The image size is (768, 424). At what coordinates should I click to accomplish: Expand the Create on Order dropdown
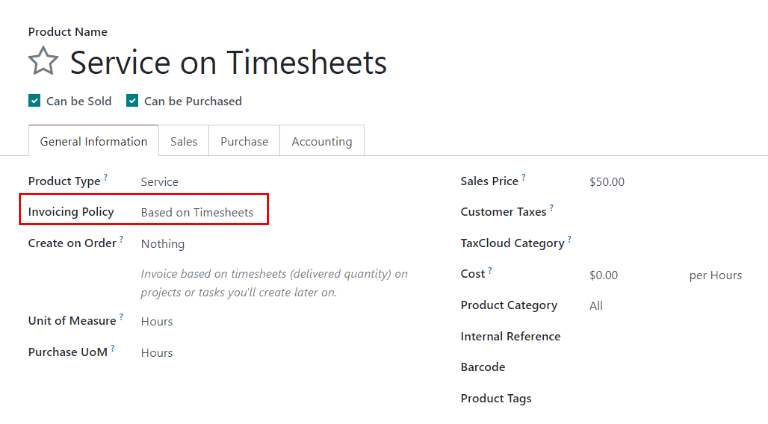click(163, 244)
